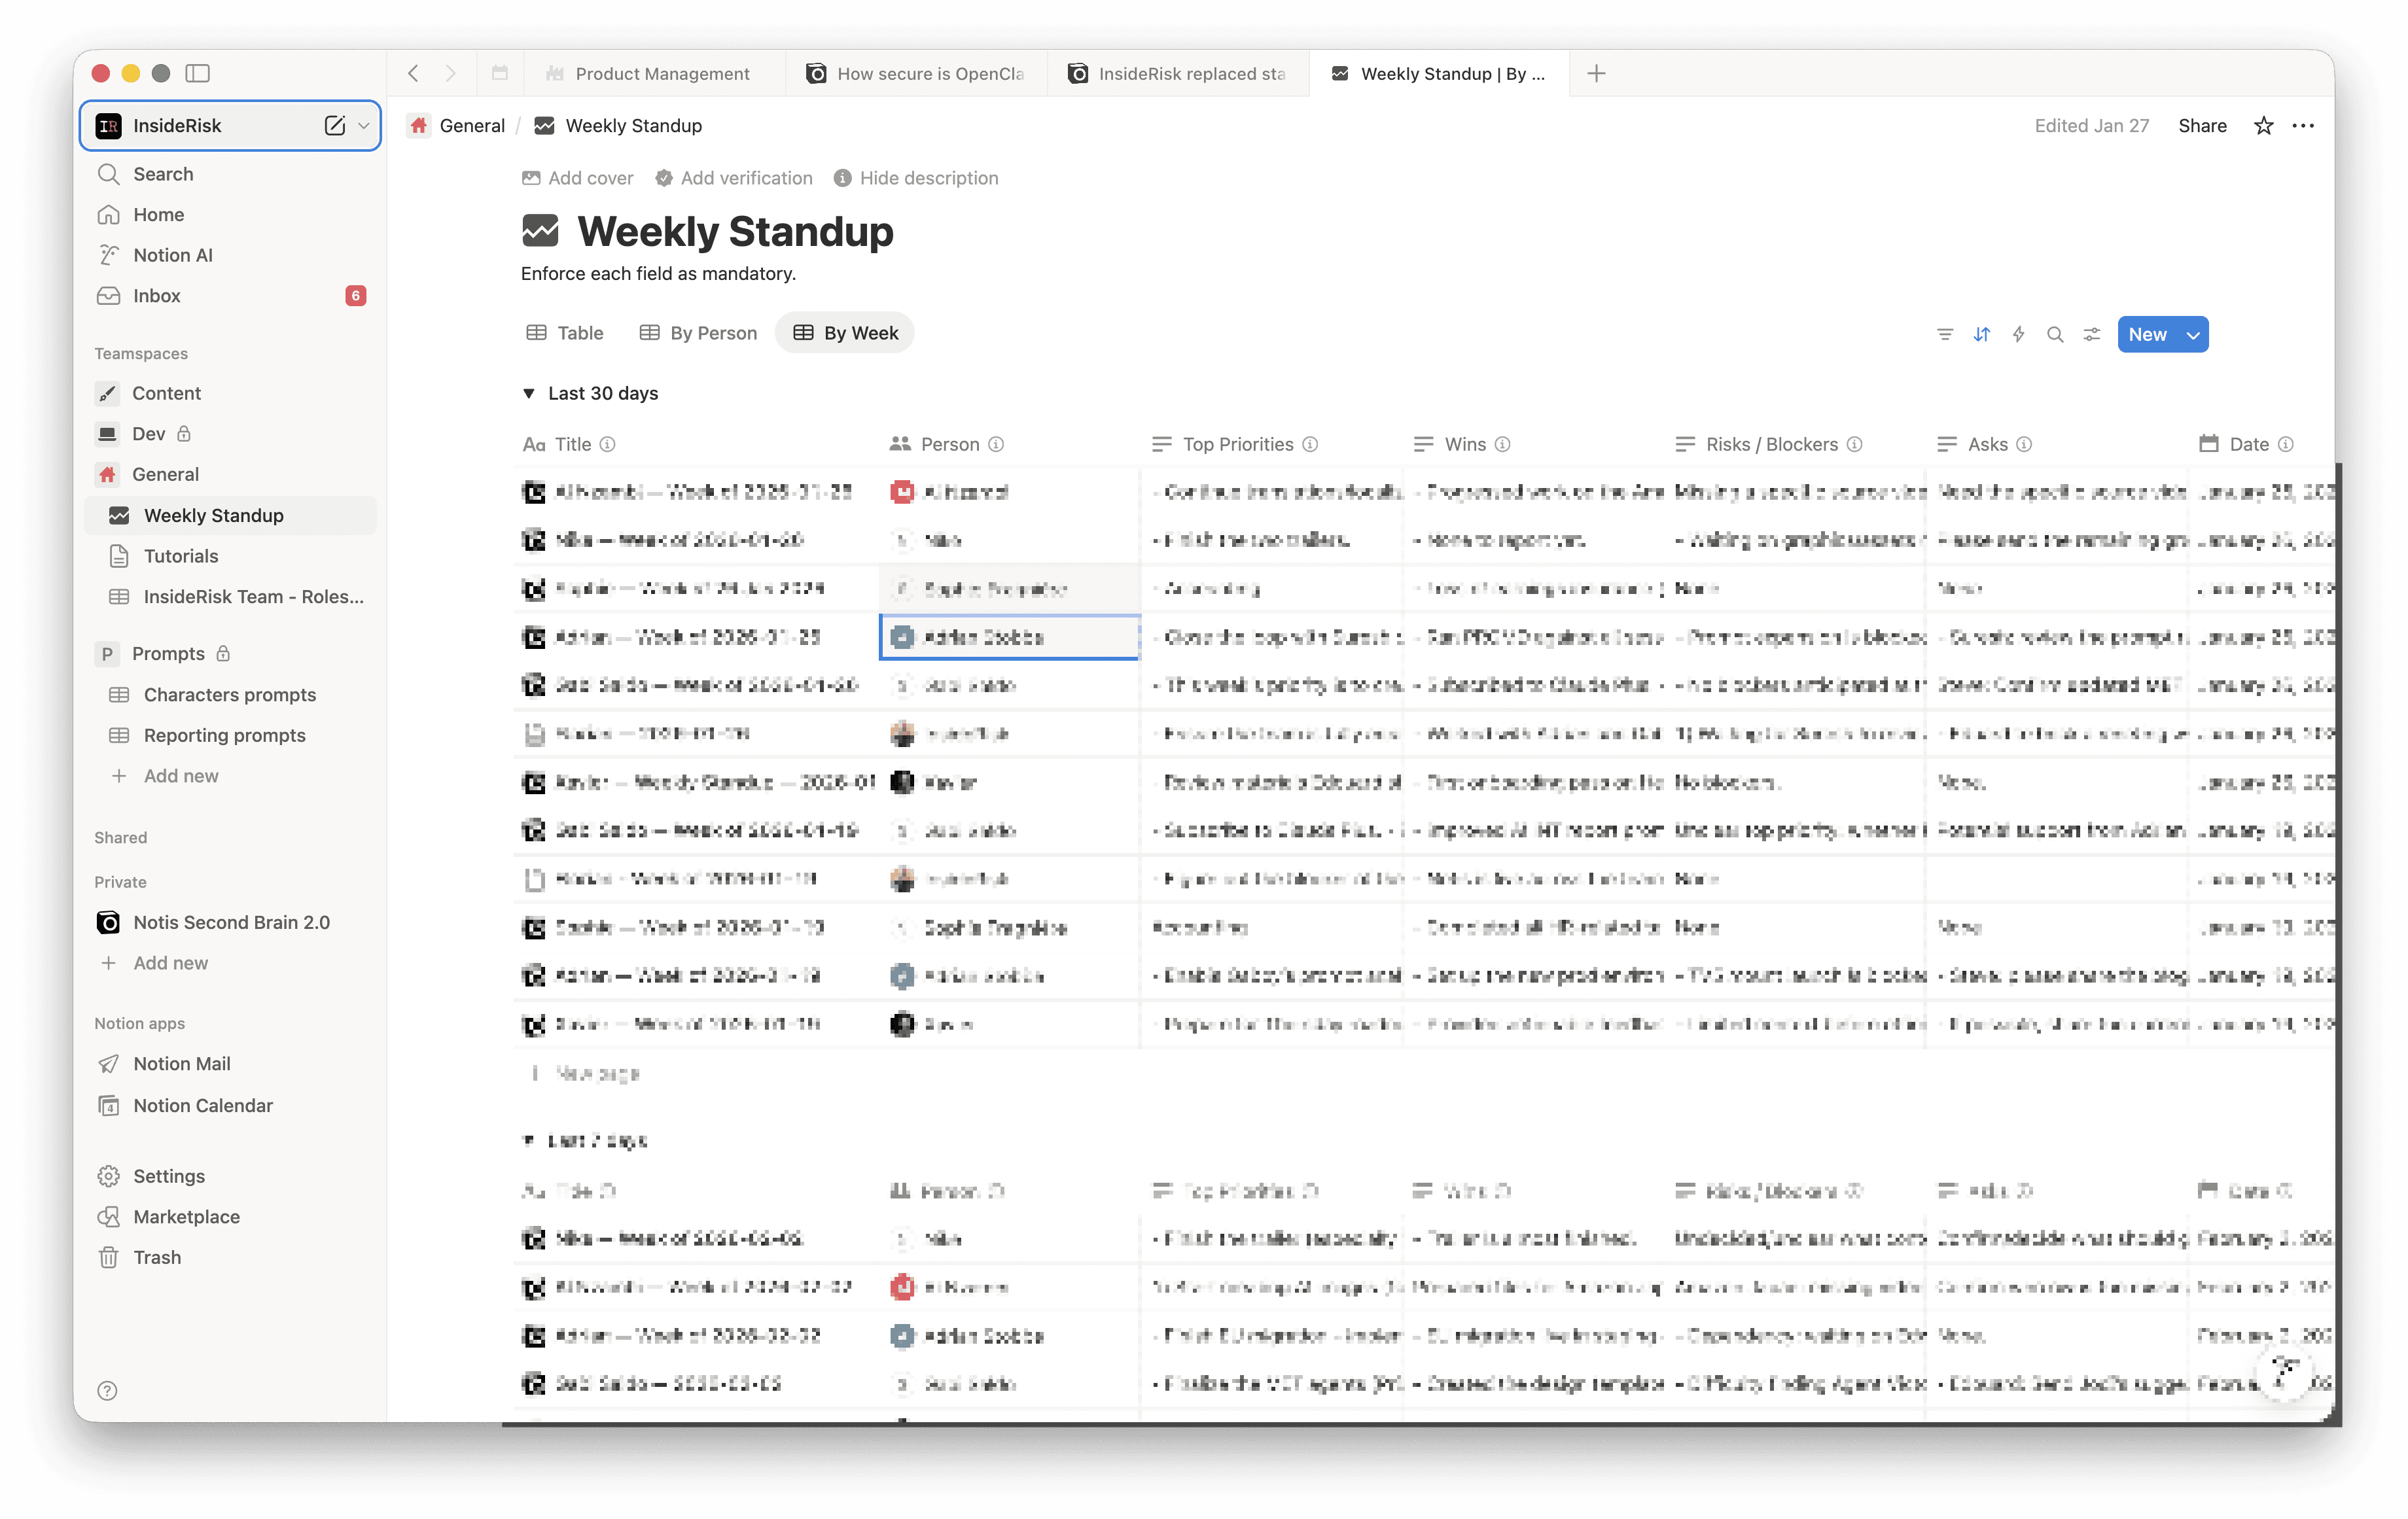2408x1519 pixels.
Task: Open Characters prompts in sidebar
Action: (229, 694)
